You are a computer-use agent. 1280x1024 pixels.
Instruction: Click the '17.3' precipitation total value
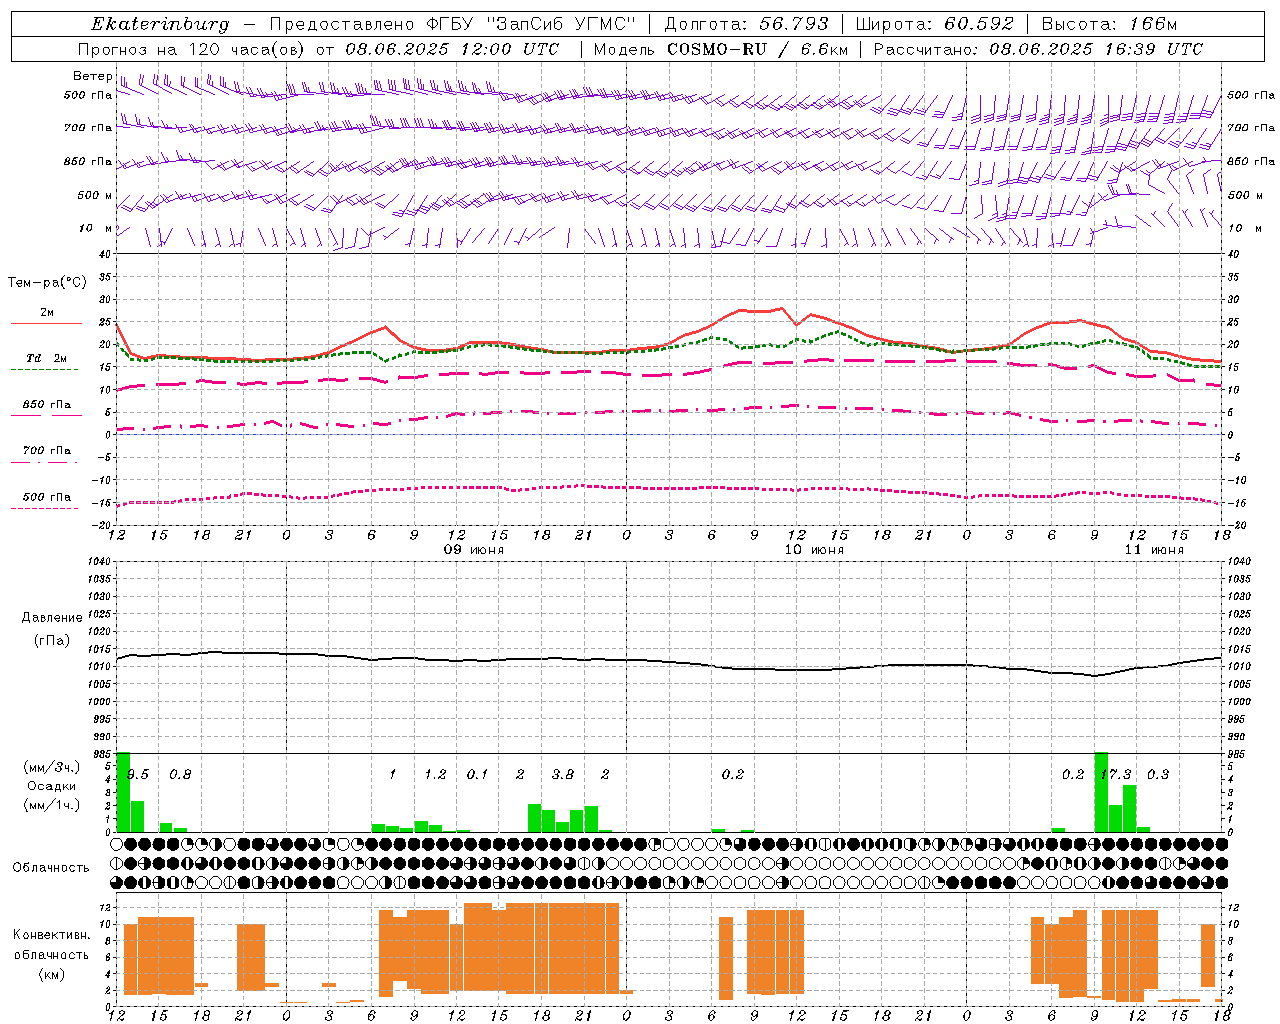pyautogui.click(x=1116, y=774)
